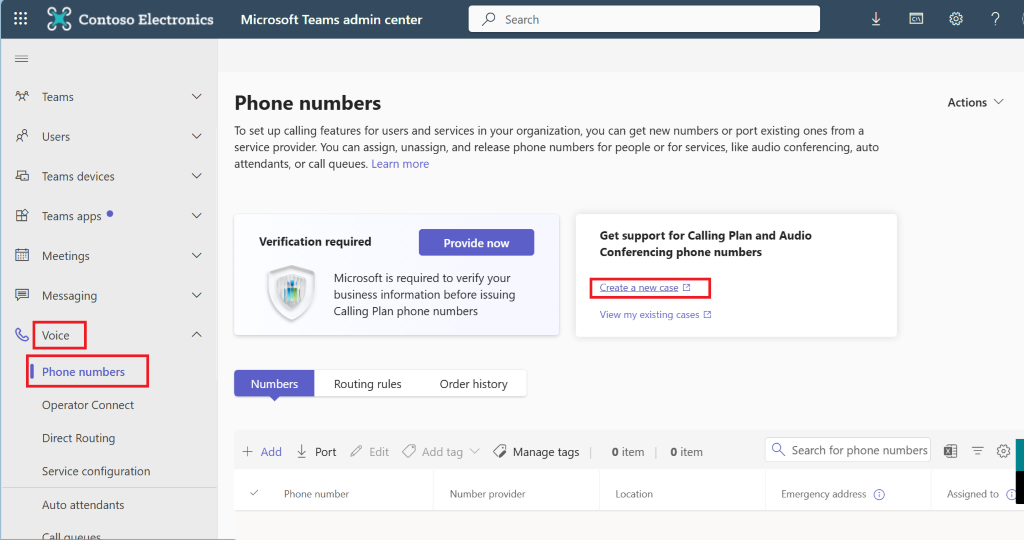1024x540 pixels.
Task: Toggle select-all checkmark in table header
Action: (254, 493)
